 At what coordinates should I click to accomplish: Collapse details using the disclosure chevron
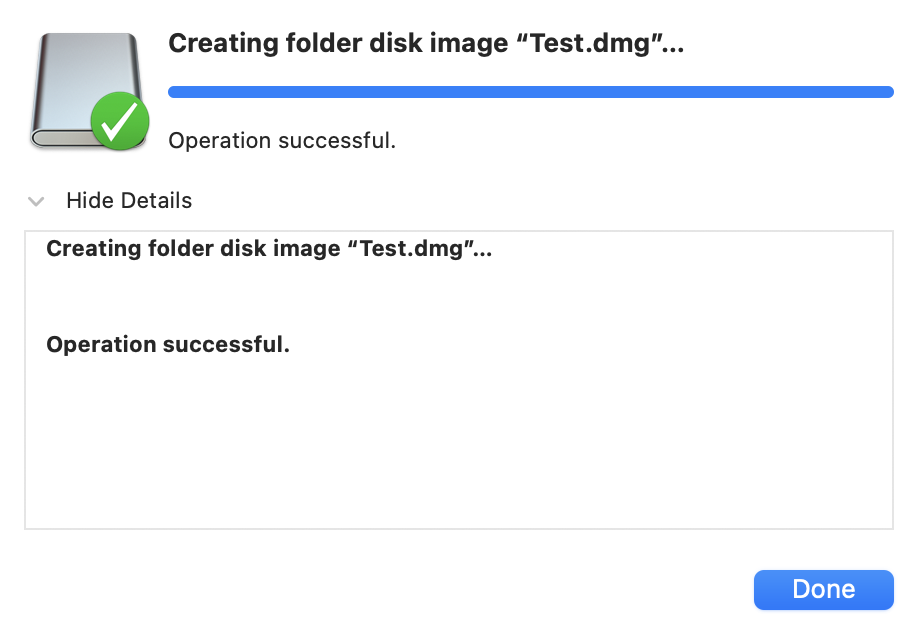pyautogui.click(x=37, y=201)
